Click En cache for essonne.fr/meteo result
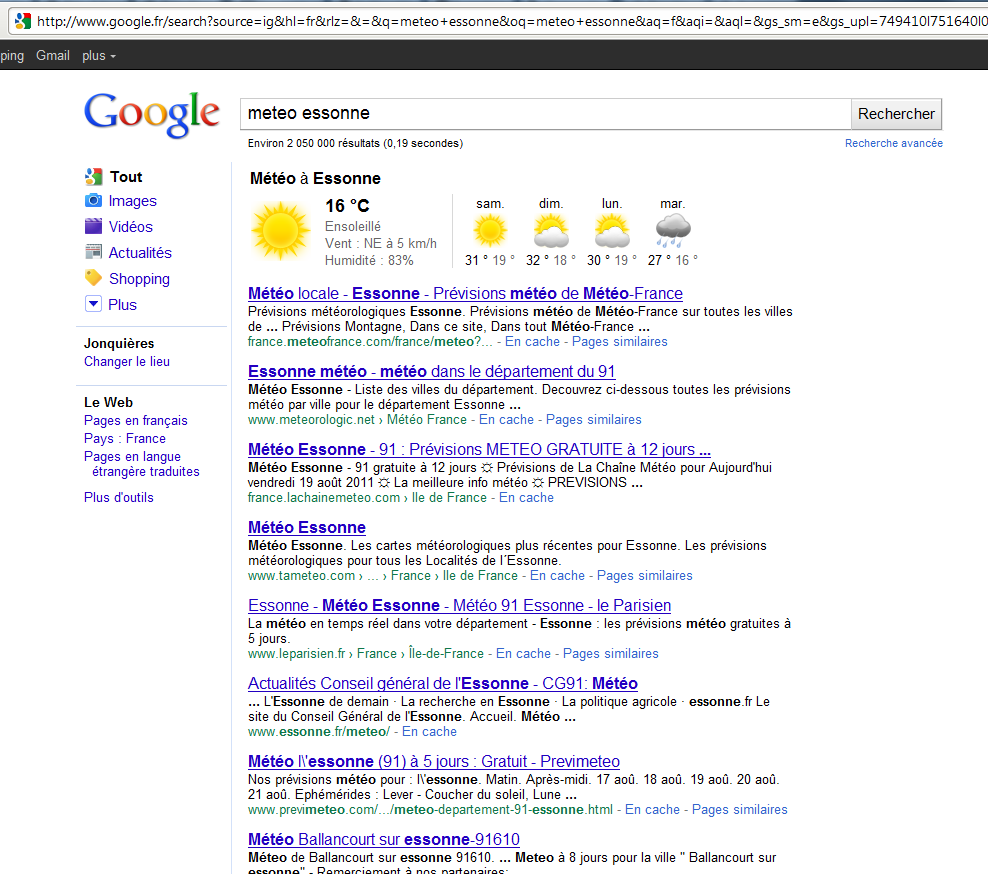 click(x=429, y=732)
